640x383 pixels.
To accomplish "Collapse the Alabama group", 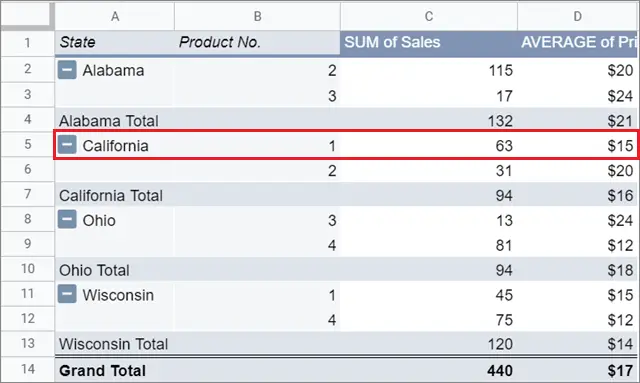I will click(x=67, y=70).
